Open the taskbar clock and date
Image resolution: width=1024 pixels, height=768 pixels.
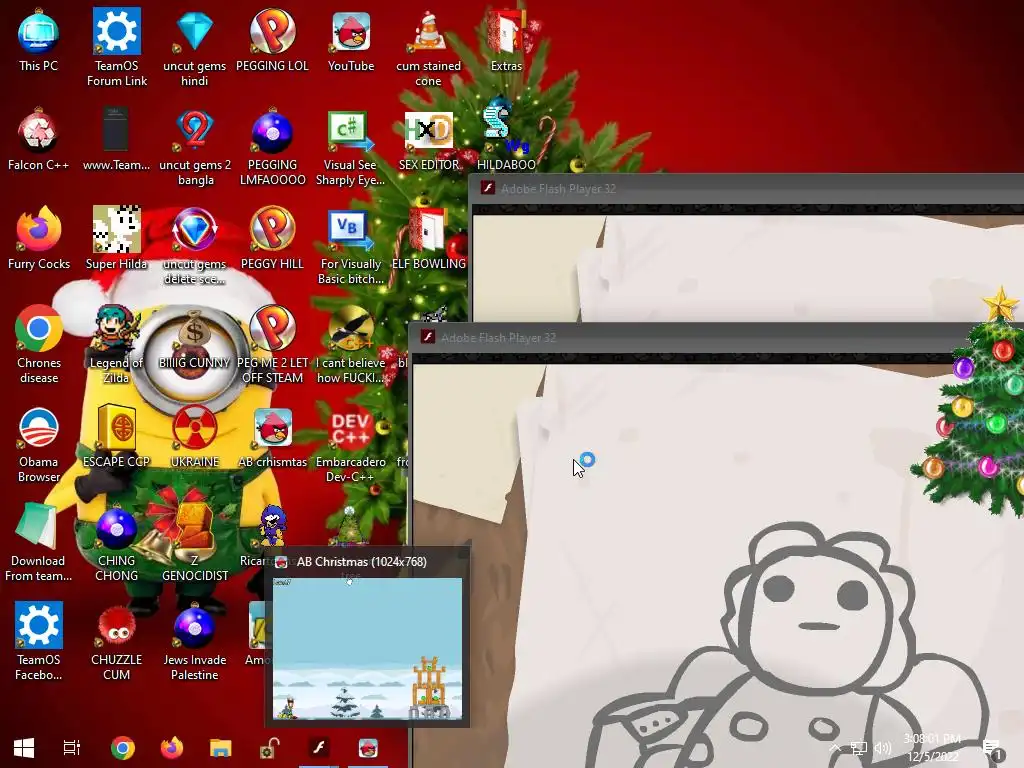tap(933, 748)
